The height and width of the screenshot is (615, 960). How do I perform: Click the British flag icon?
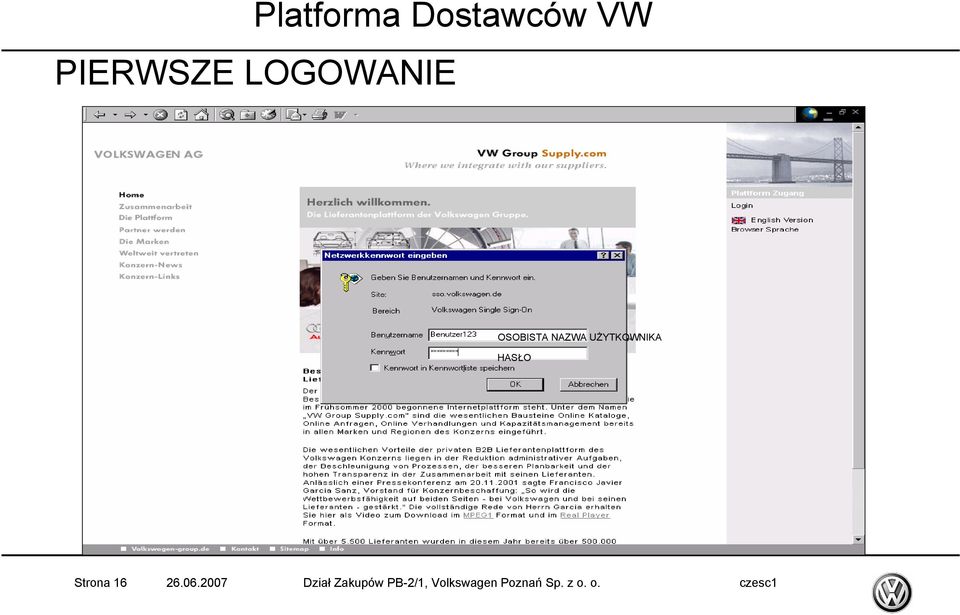point(738,221)
